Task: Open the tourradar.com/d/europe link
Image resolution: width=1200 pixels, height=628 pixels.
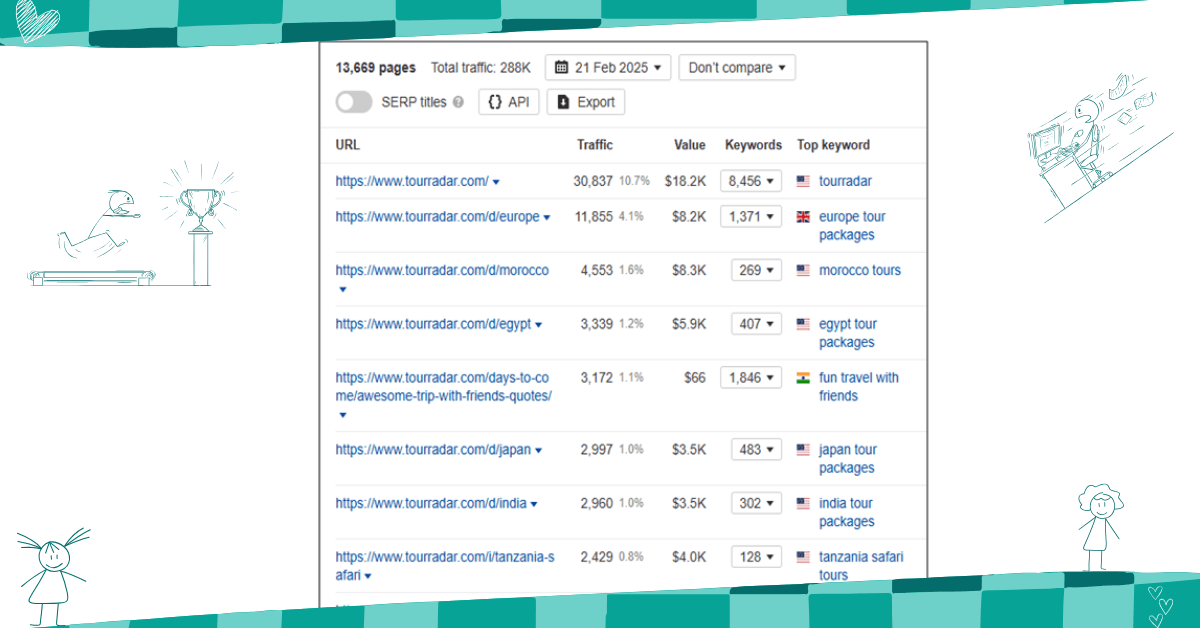Action: (x=437, y=217)
